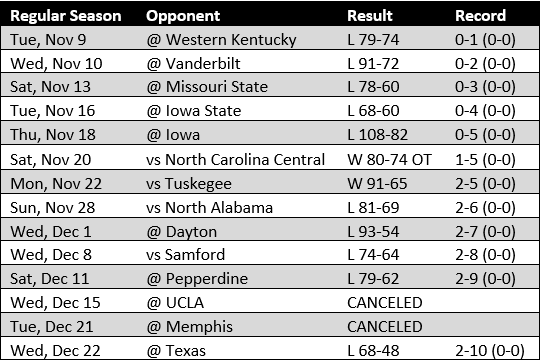
Task: Click the Record column header
Action: pyautogui.click(x=480, y=16)
